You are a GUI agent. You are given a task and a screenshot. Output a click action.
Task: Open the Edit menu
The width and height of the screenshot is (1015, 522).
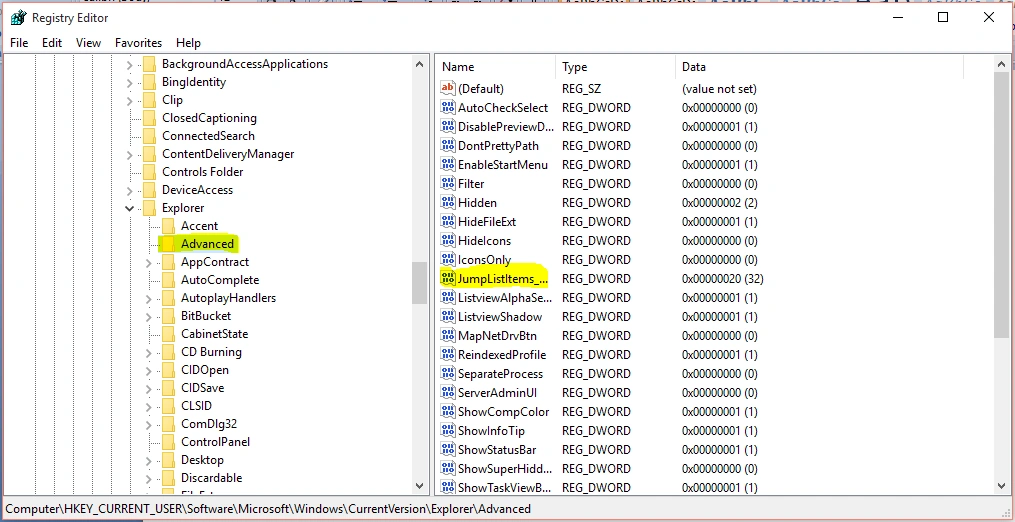[52, 43]
